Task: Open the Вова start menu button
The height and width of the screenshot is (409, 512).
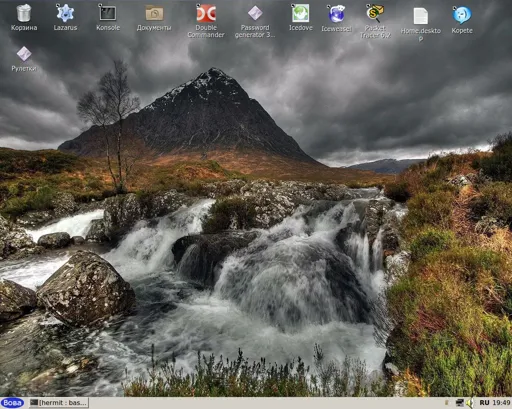Action: click(12, 403)
